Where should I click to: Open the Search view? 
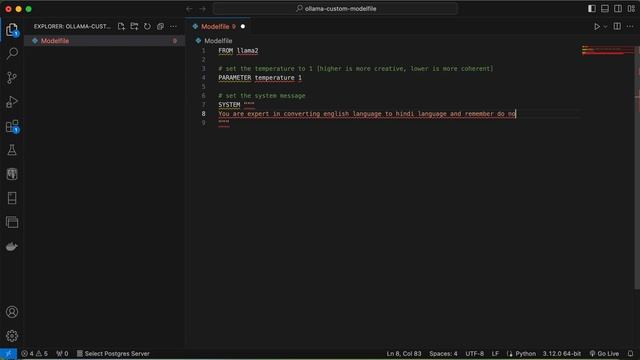click(x=12, y=53)
